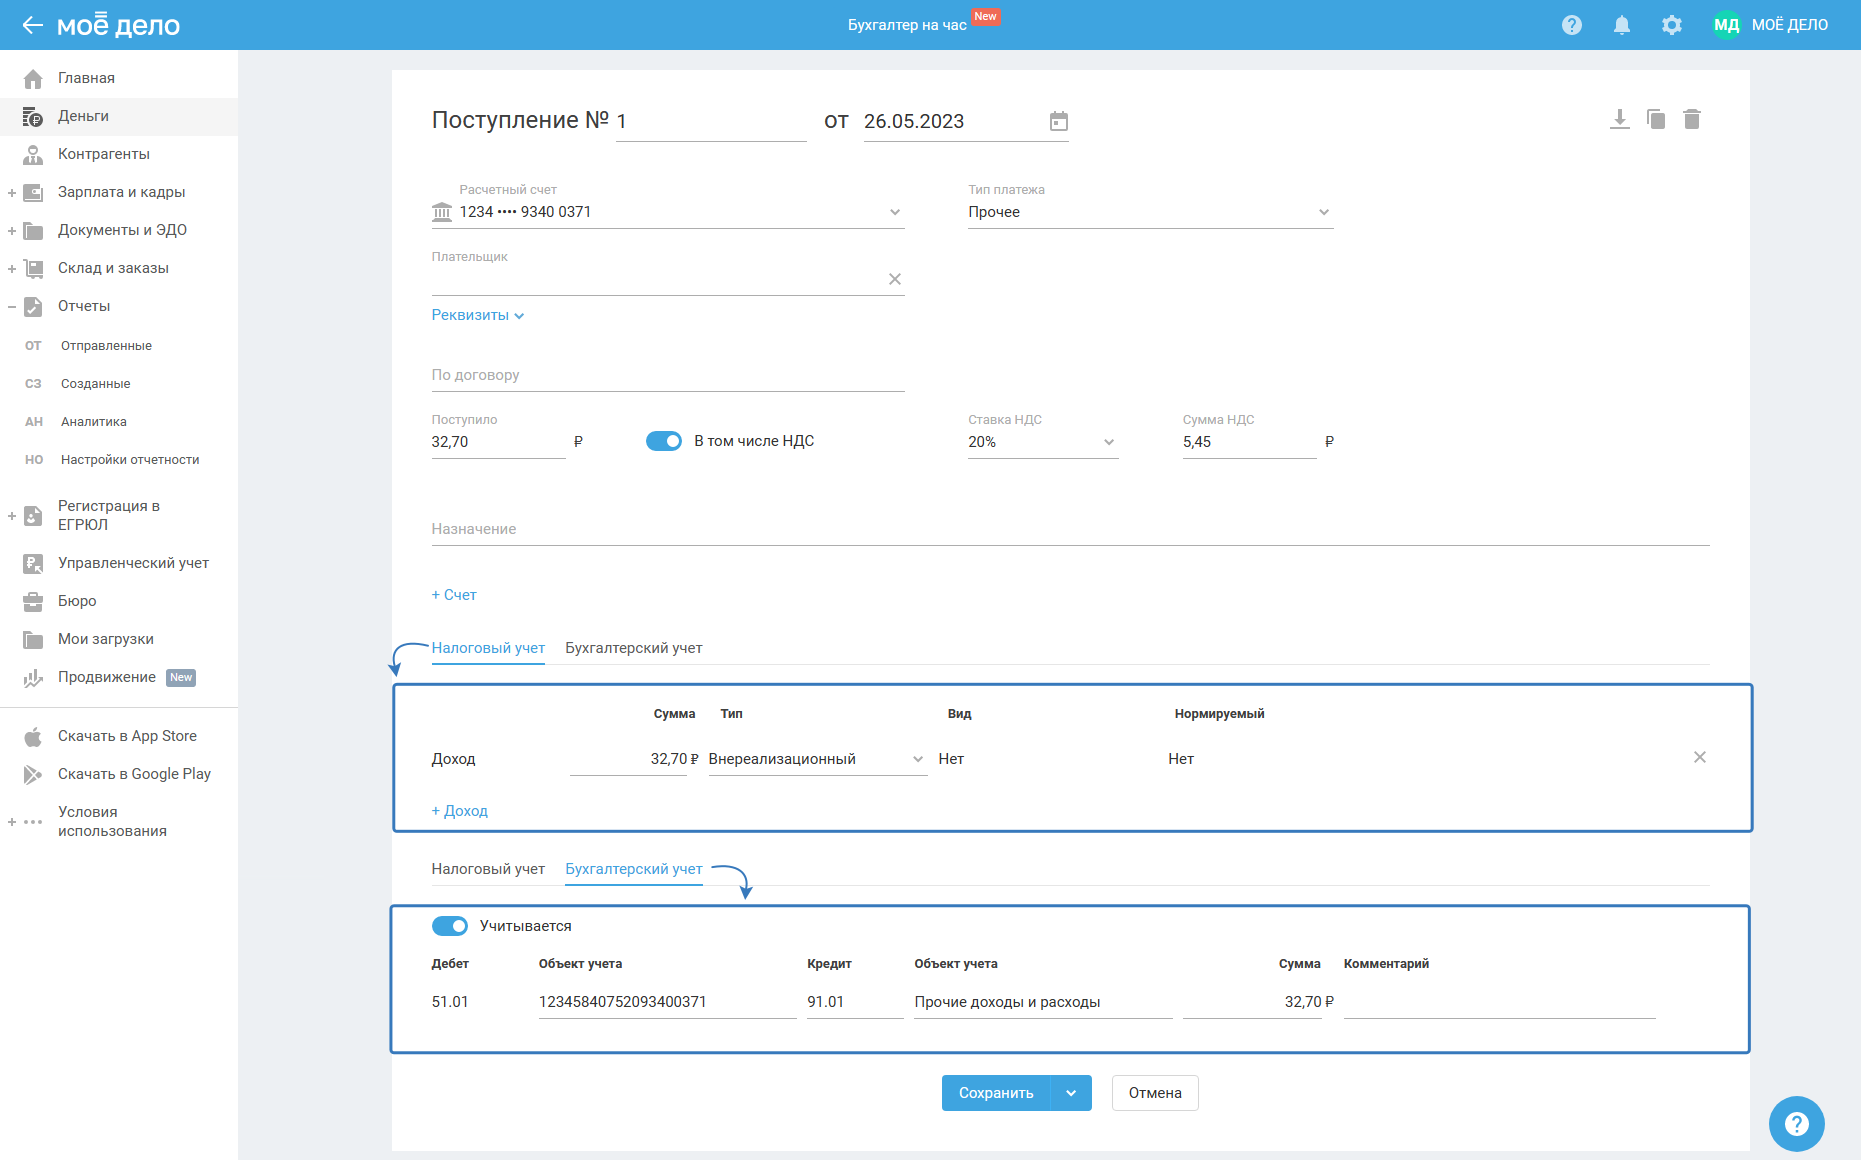Viewport: 1861px width, 1160px height.
Task: Open notifications bell
Action: click(x=1622, y=25)
